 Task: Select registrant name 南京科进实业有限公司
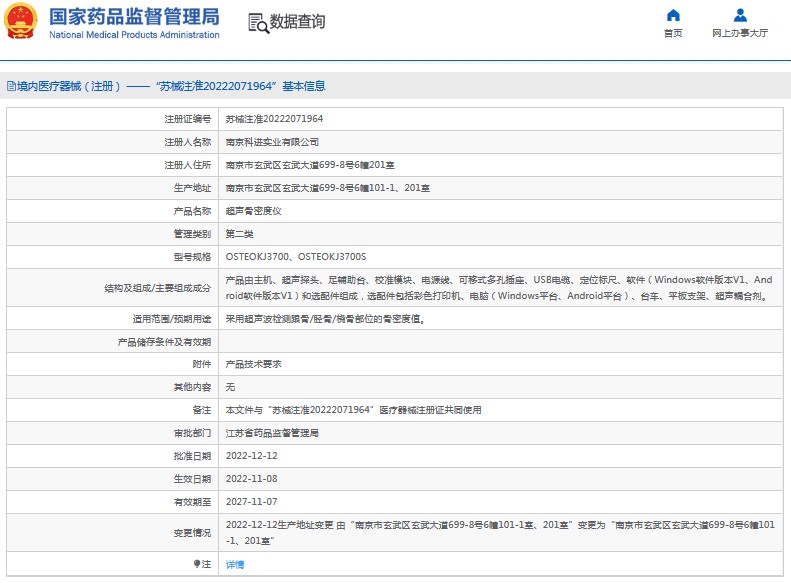point(272,142)
